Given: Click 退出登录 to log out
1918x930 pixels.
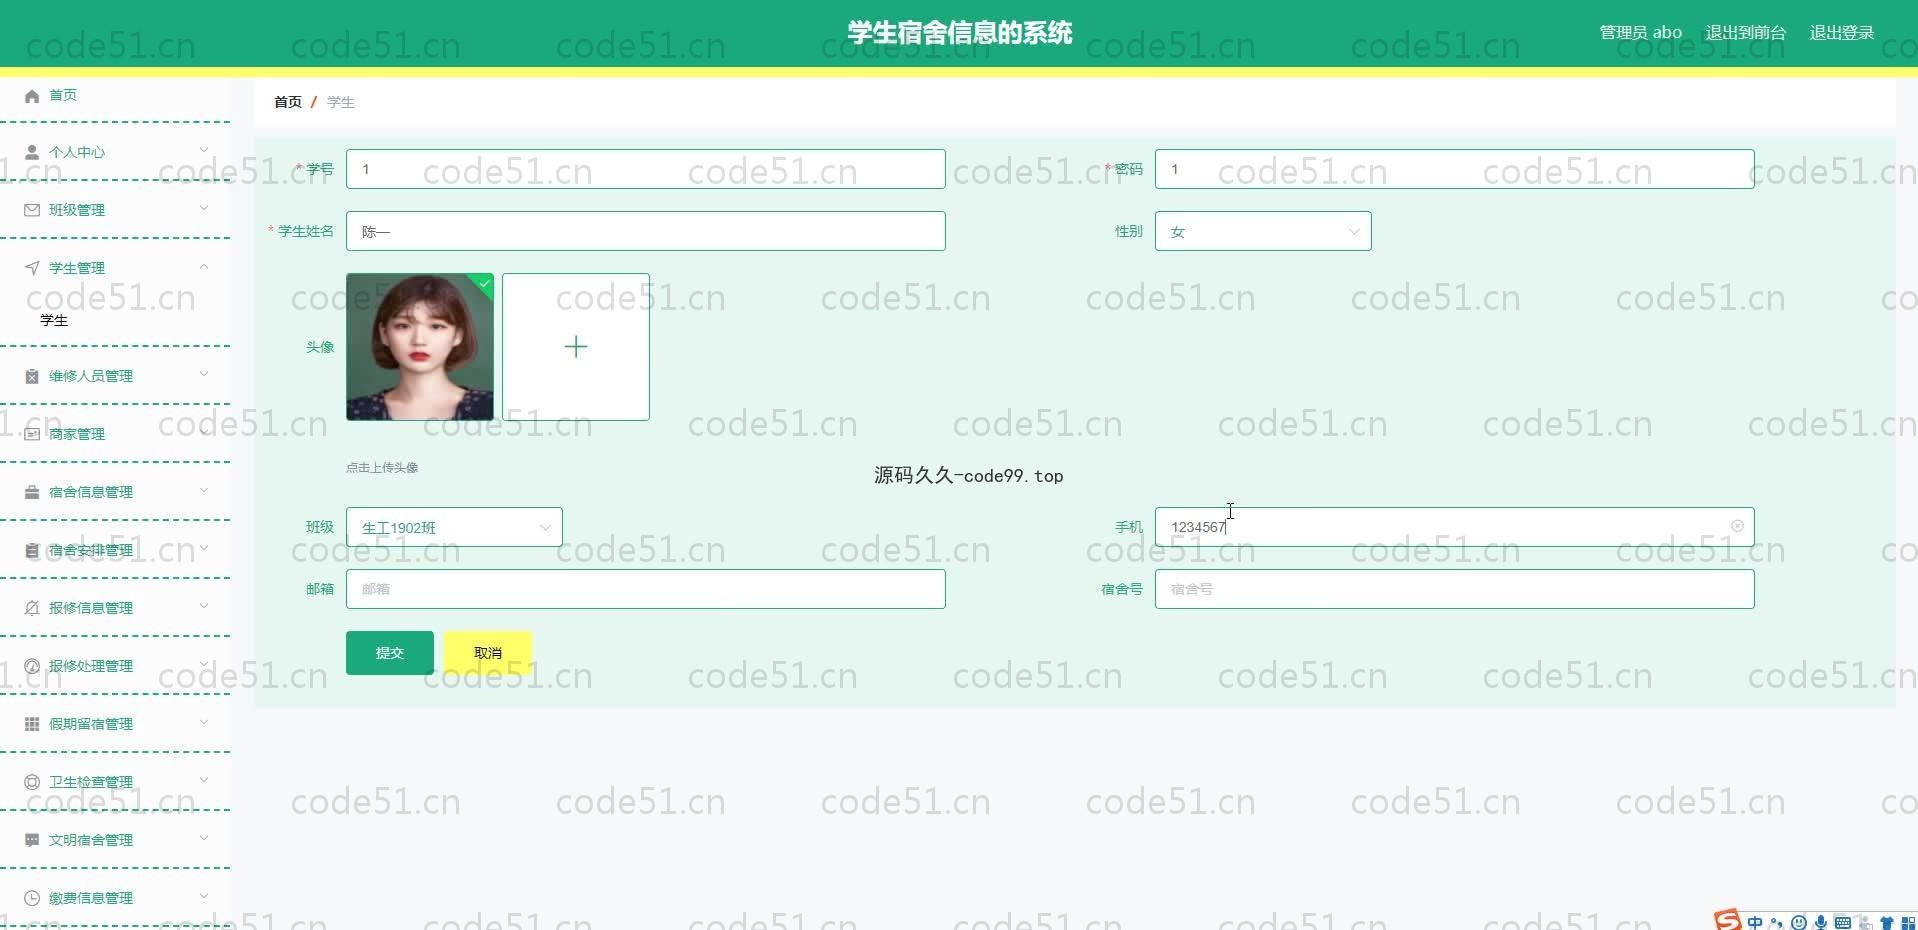Looking at the screenshot, I should pyautogui.click(x=1842, y=33).
